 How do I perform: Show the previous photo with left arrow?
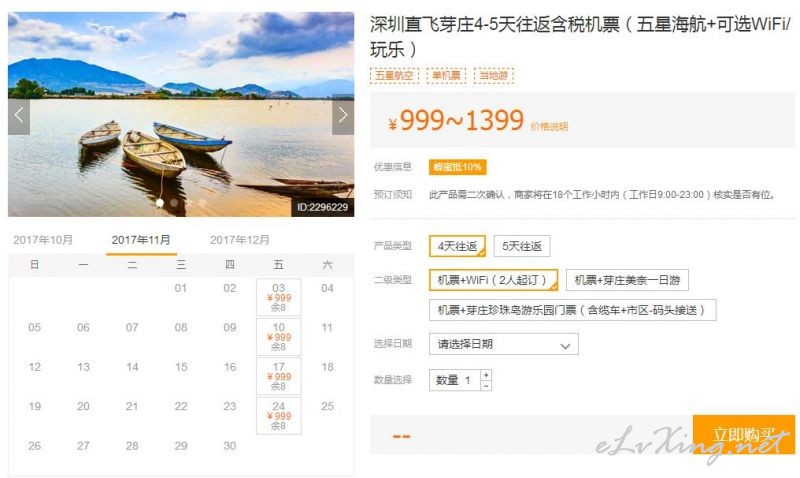[19, 116]
